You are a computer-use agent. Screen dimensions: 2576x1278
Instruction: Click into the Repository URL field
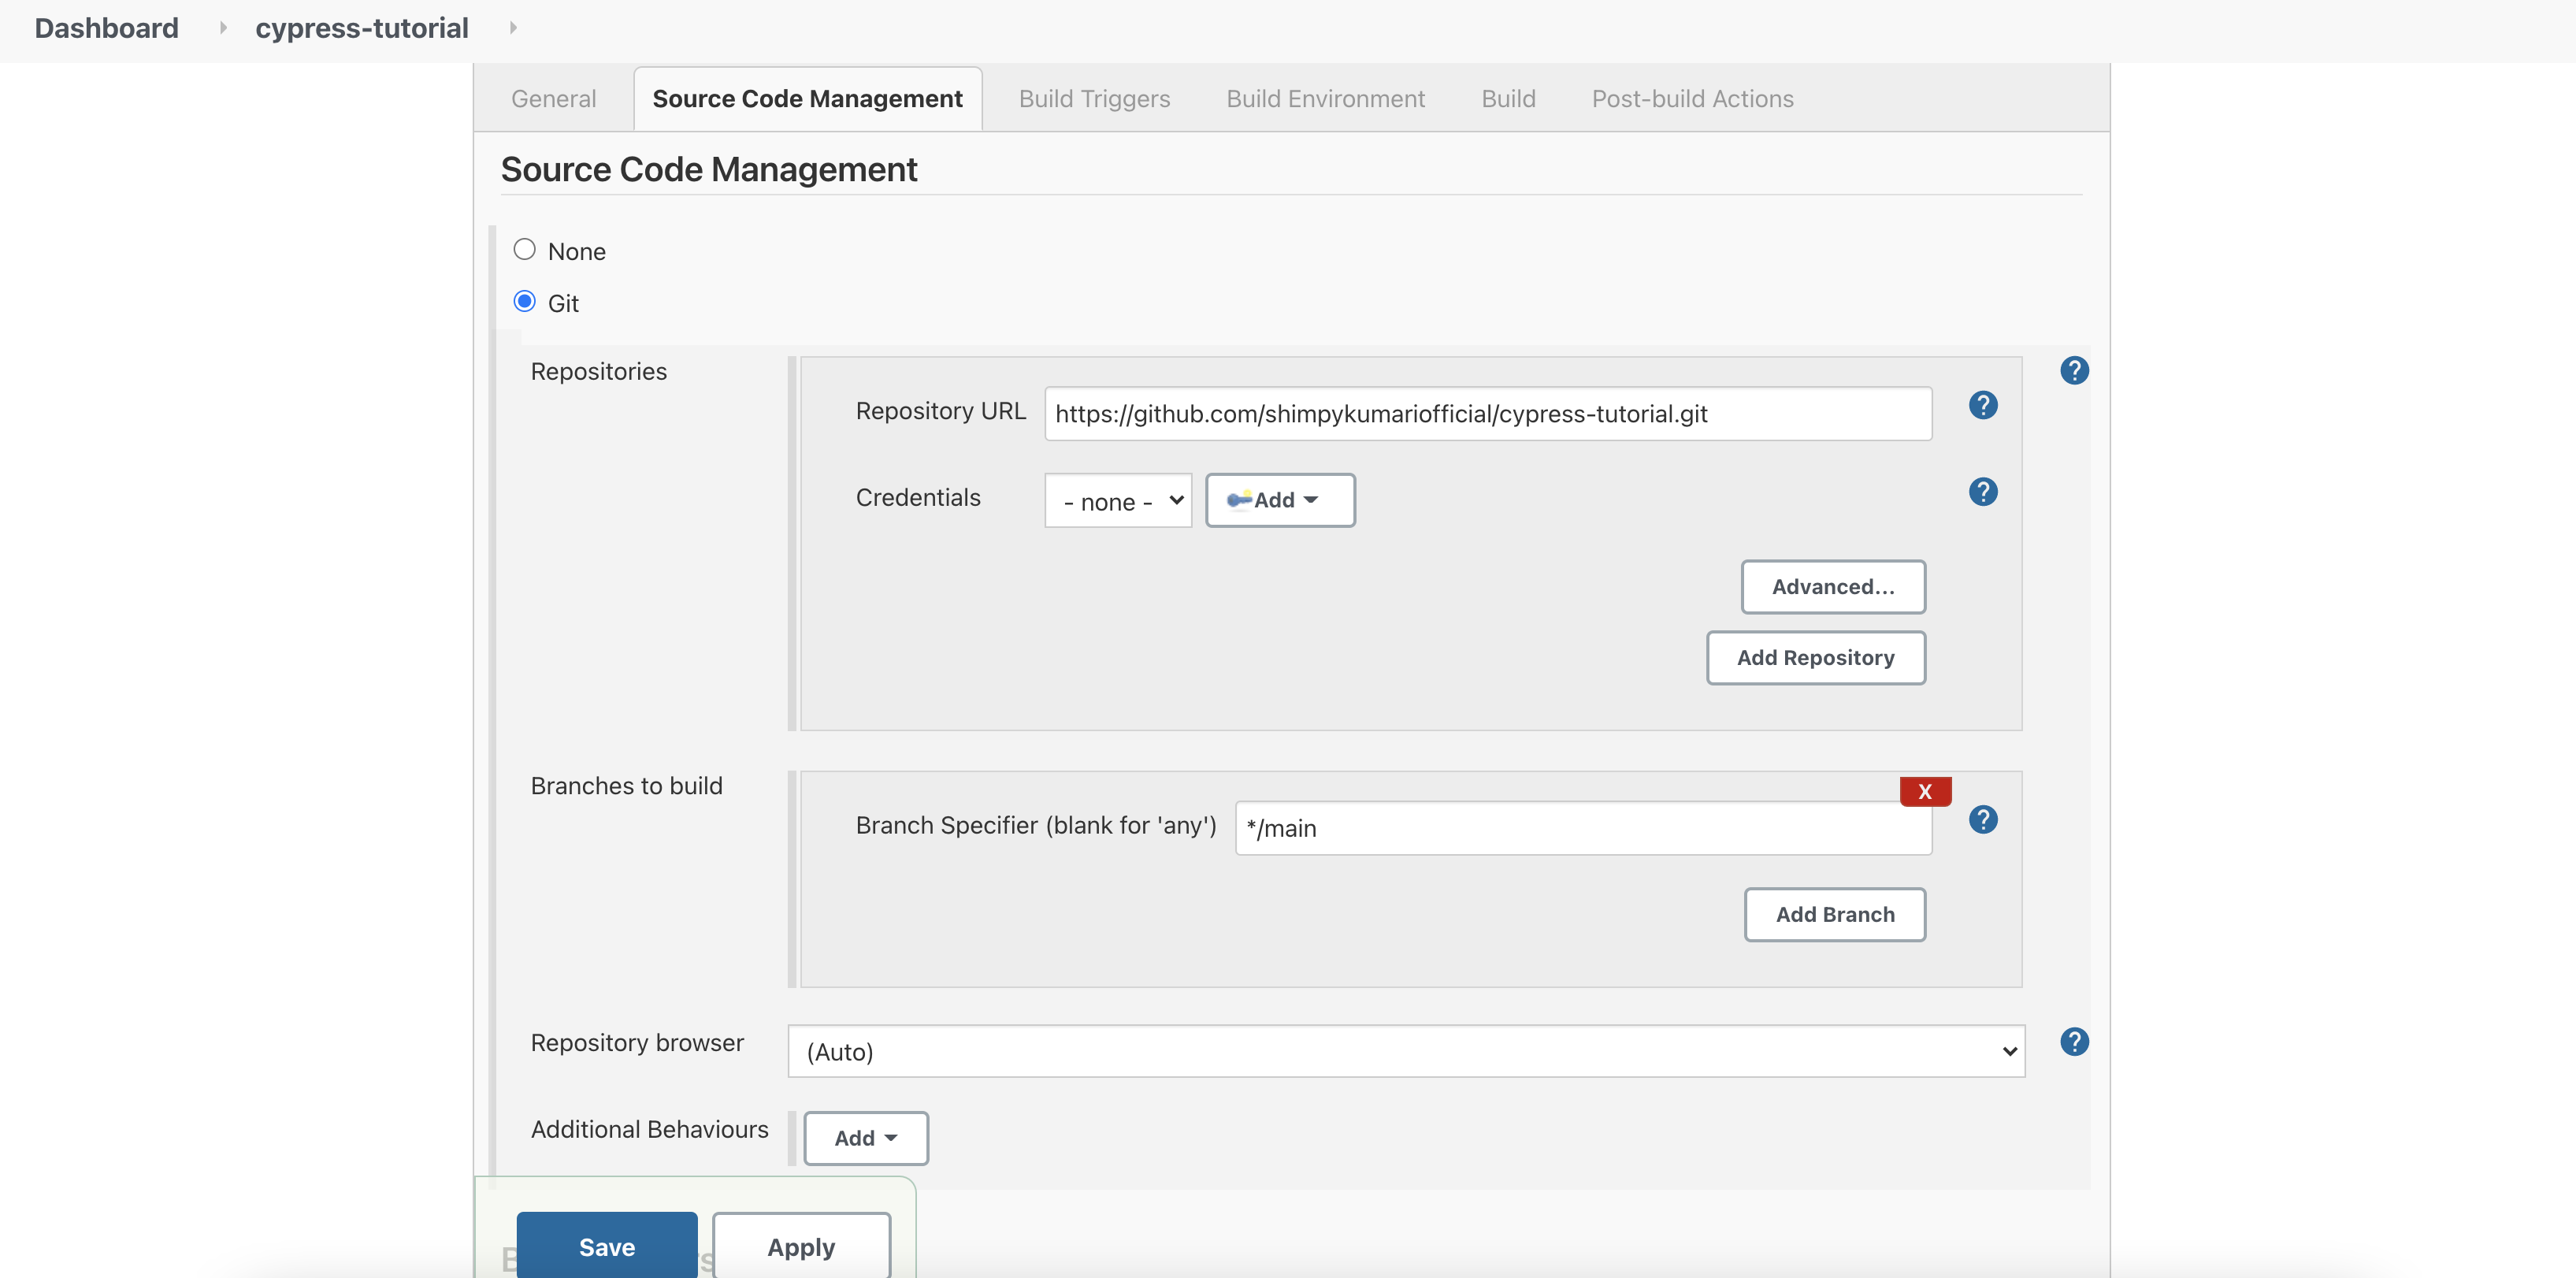click(x=1487, y=414)
